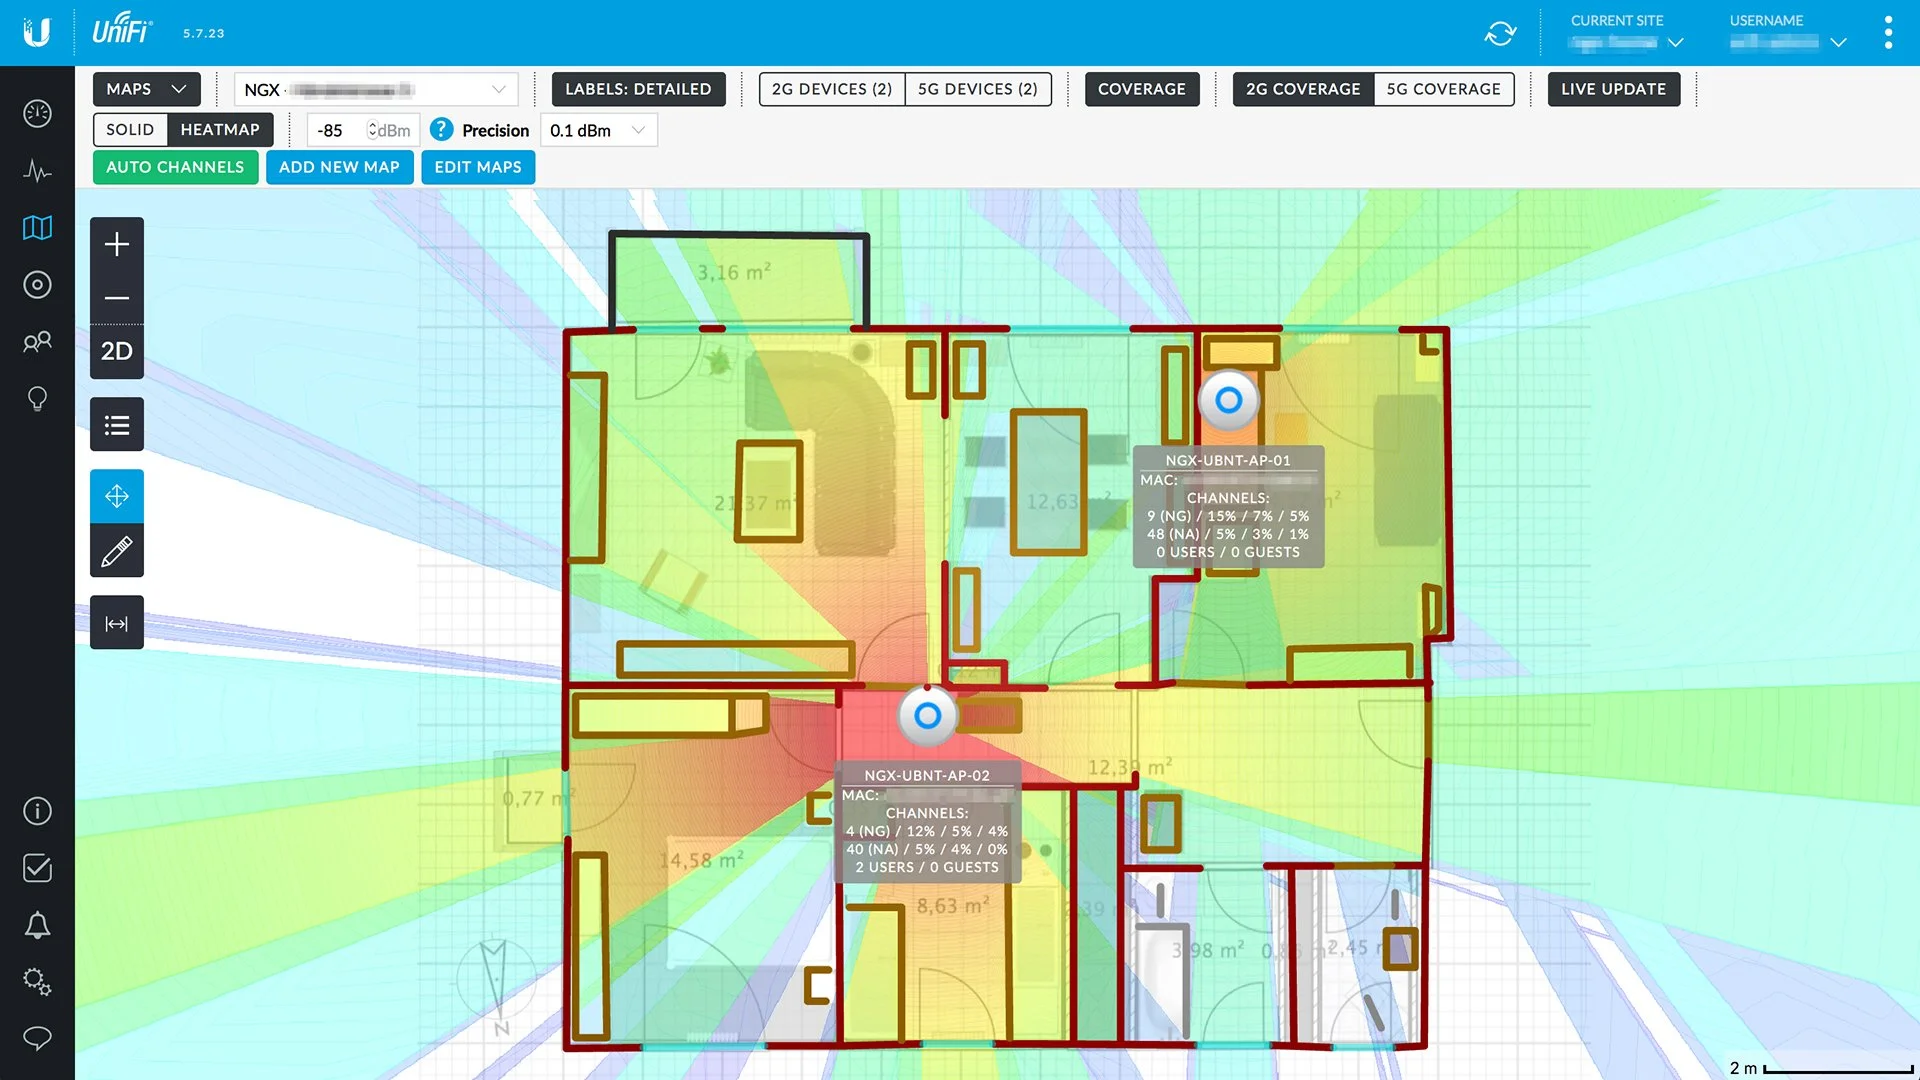Open Insights via the lightbulb icon

click(37, 398)
